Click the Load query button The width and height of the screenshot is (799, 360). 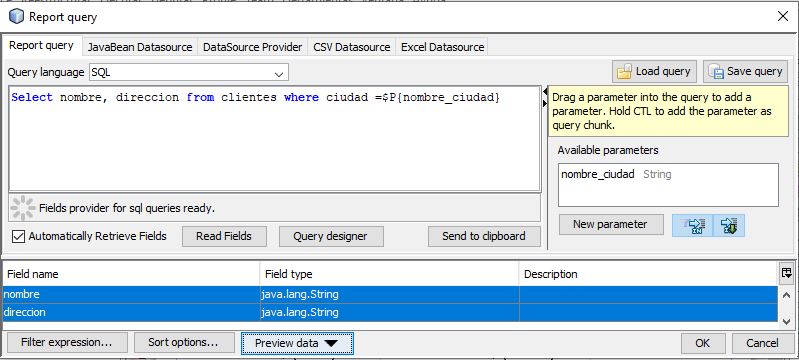tap(654, 71)
